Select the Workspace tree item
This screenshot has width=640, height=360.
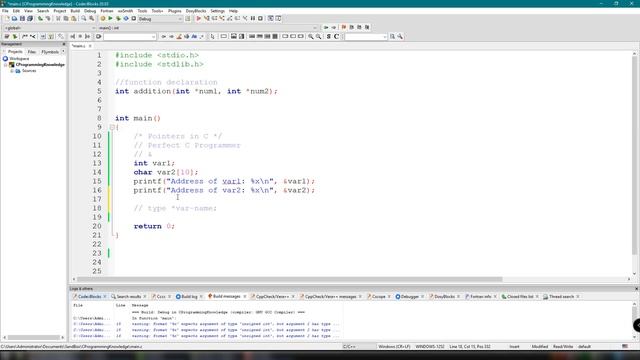(x=19, y=59)
